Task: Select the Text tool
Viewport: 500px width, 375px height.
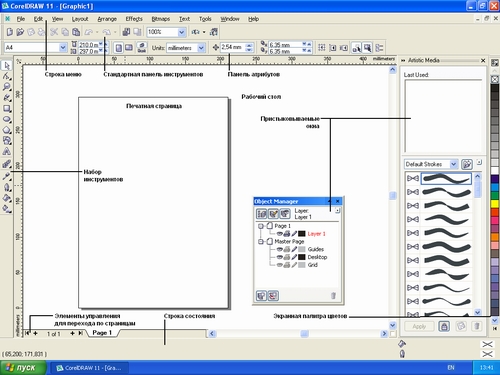Action: tap(7, 152)
